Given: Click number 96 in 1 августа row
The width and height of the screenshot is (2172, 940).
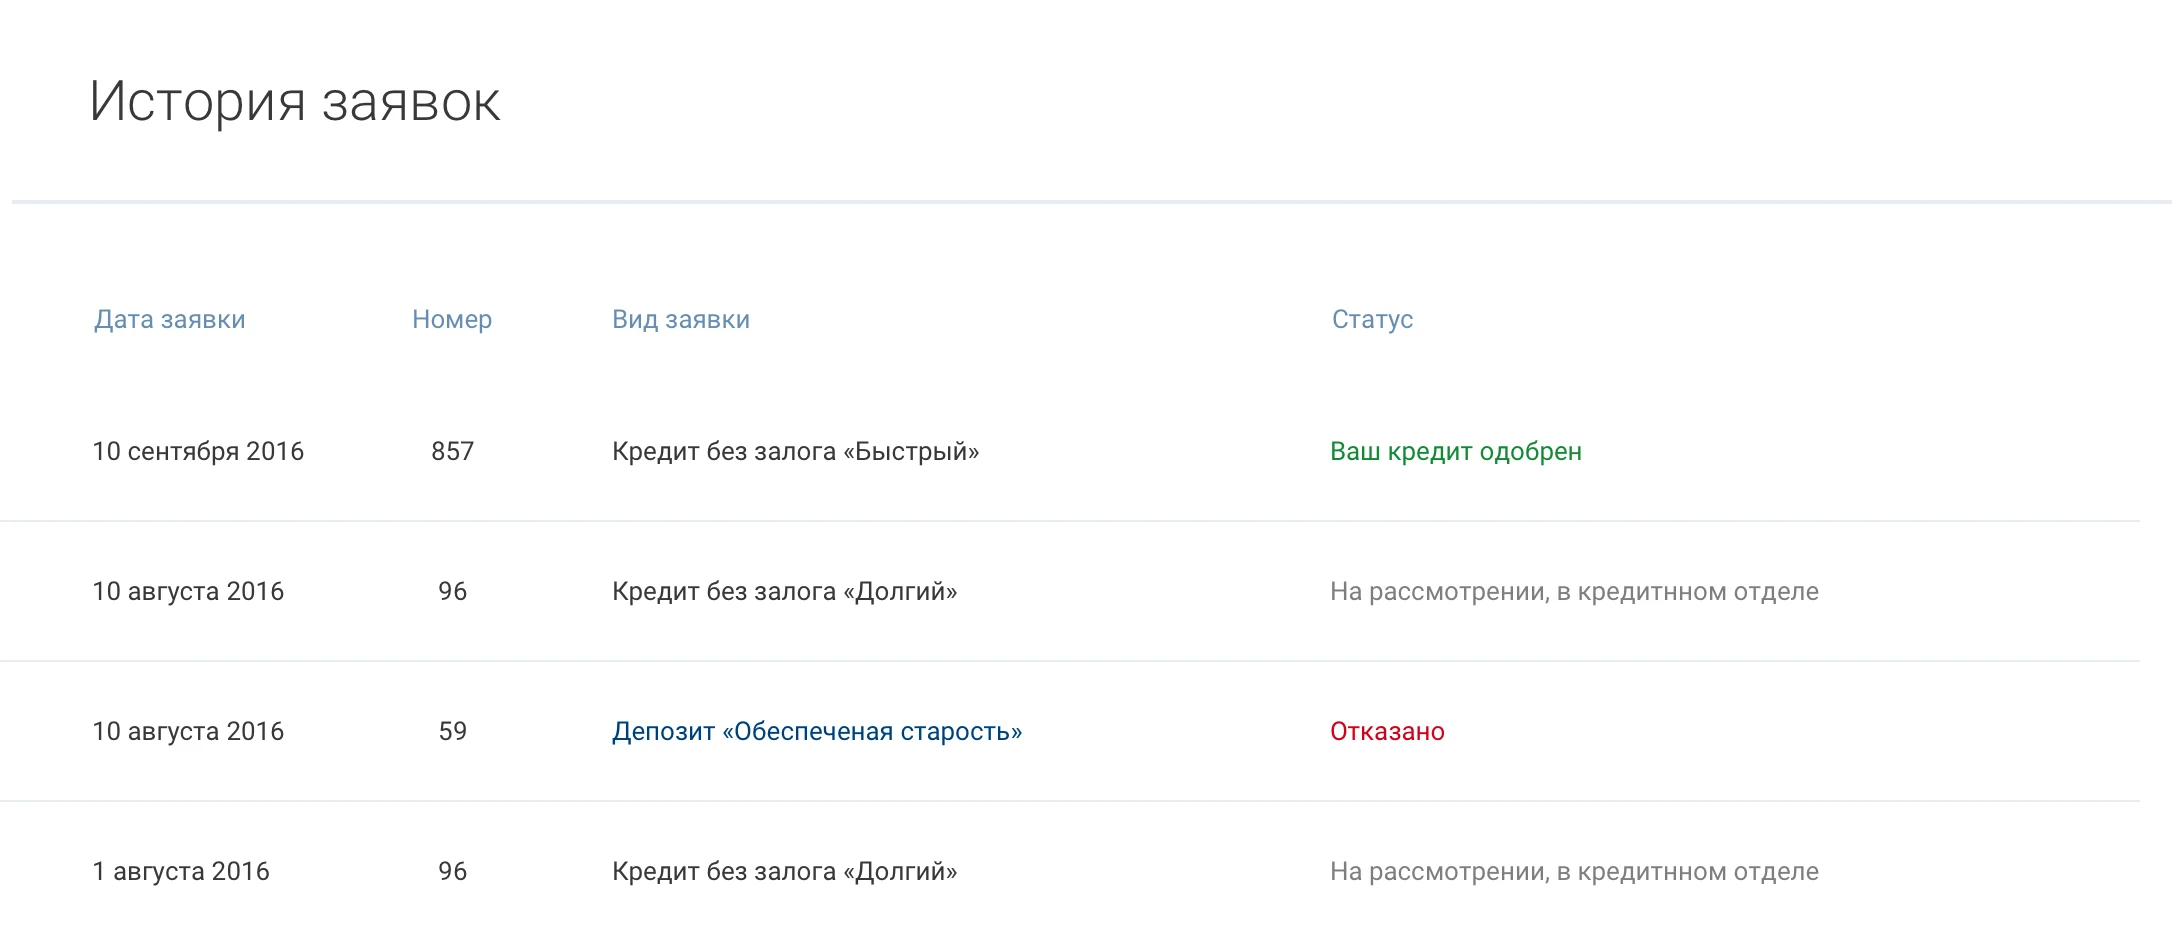Looking at the screenshot, I should click(x=452, y=872).
